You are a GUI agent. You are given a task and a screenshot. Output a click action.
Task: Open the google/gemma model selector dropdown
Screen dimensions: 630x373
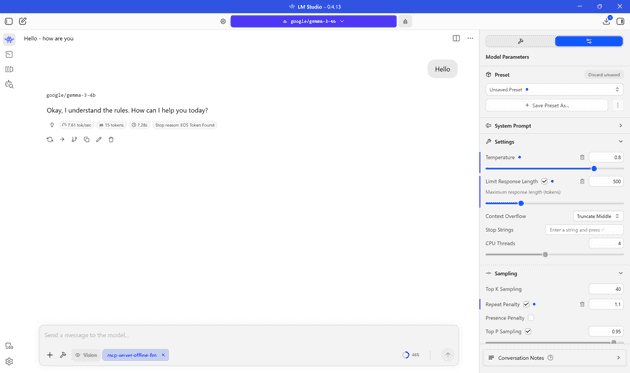pos(313,21)
